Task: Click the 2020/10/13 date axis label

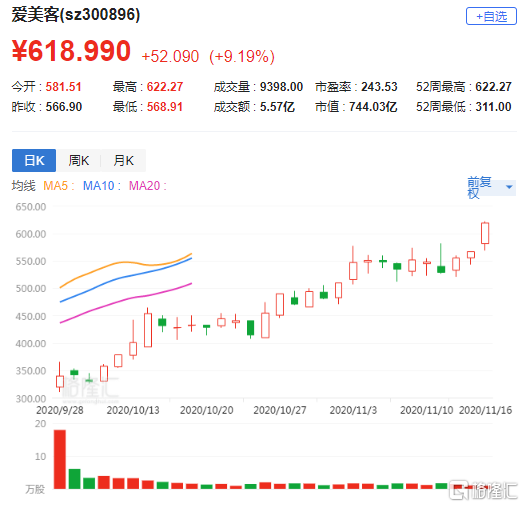Action: click(x=133, y=410)
